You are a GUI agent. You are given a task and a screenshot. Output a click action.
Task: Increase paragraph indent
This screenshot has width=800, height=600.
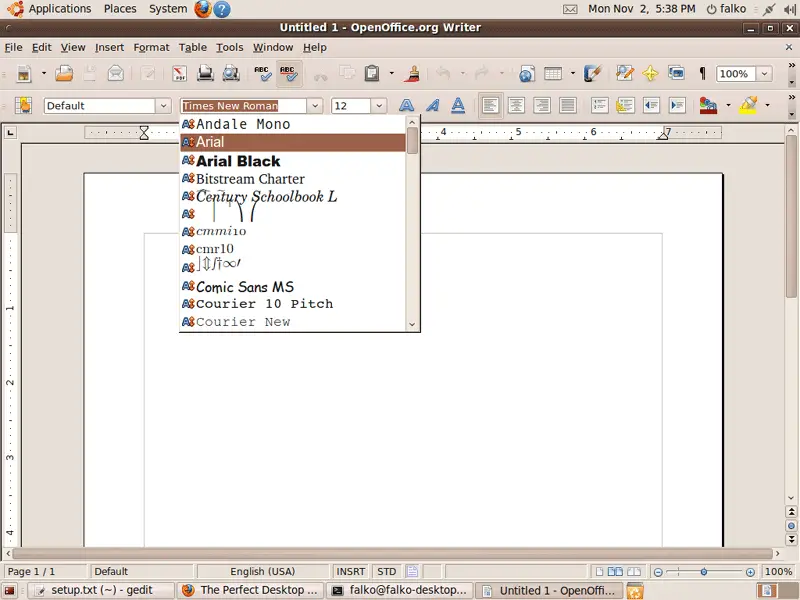[677, 106]
